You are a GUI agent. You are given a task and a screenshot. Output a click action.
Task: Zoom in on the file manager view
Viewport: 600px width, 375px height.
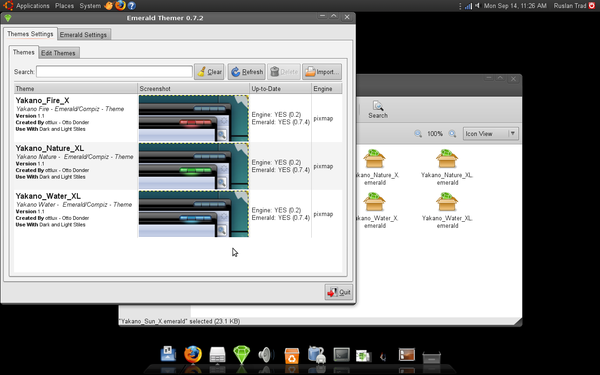pyautogui.click(x=452, y=134)
